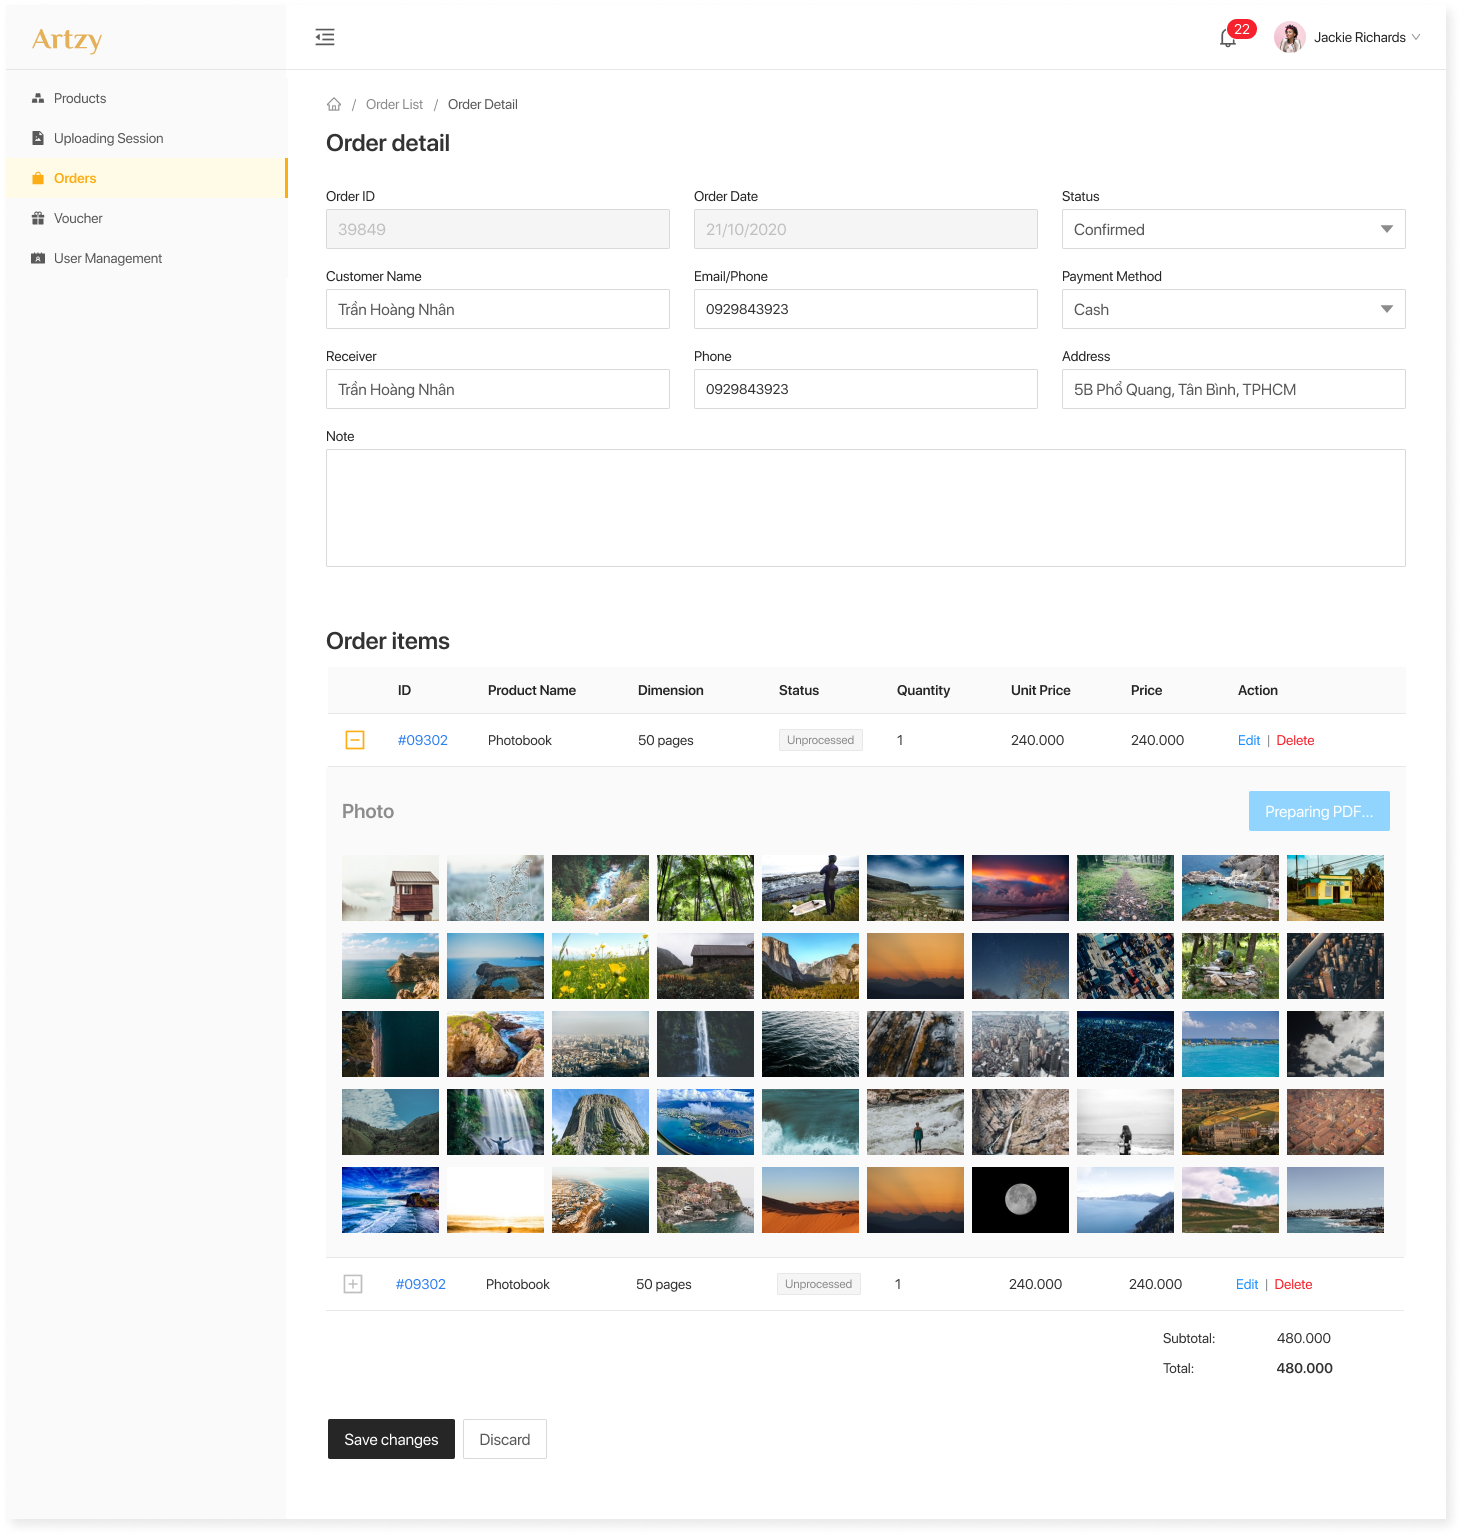Viewport: 1462px width, 1536px height.
Task: Click Jackie Richards profile avatar
Action: tap(1290, 37)
